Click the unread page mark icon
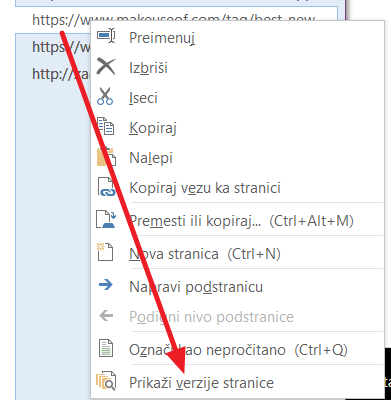Screen dimensions: 391x400 point(106,348)
